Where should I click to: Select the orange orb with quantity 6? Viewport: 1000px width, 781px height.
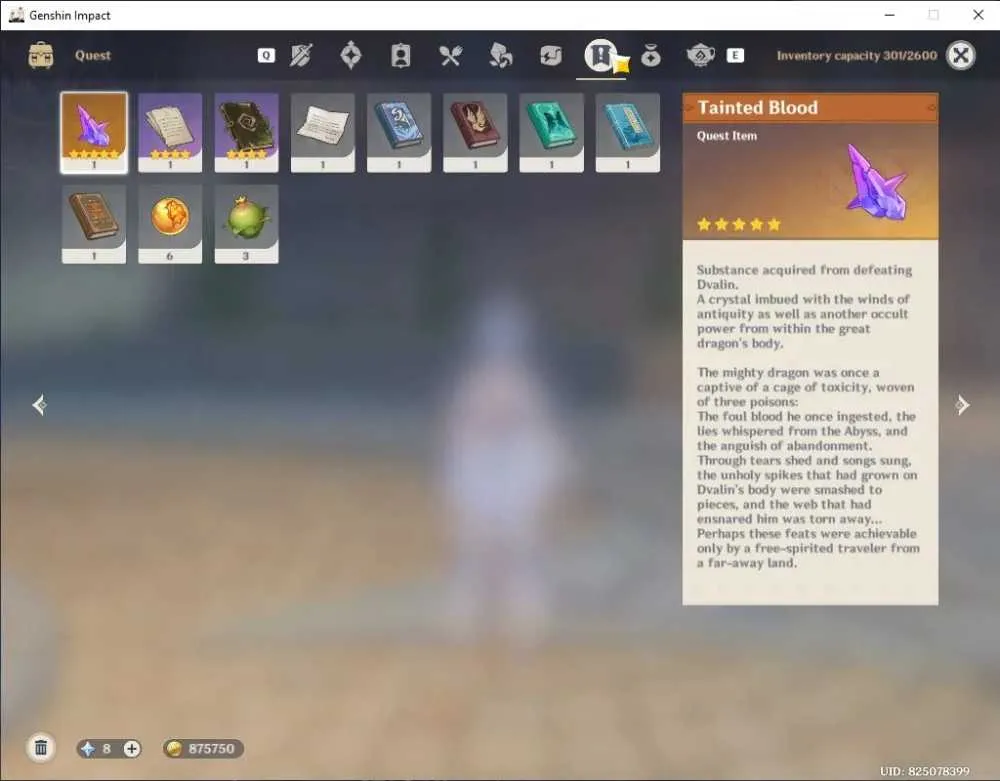(170, 224)
